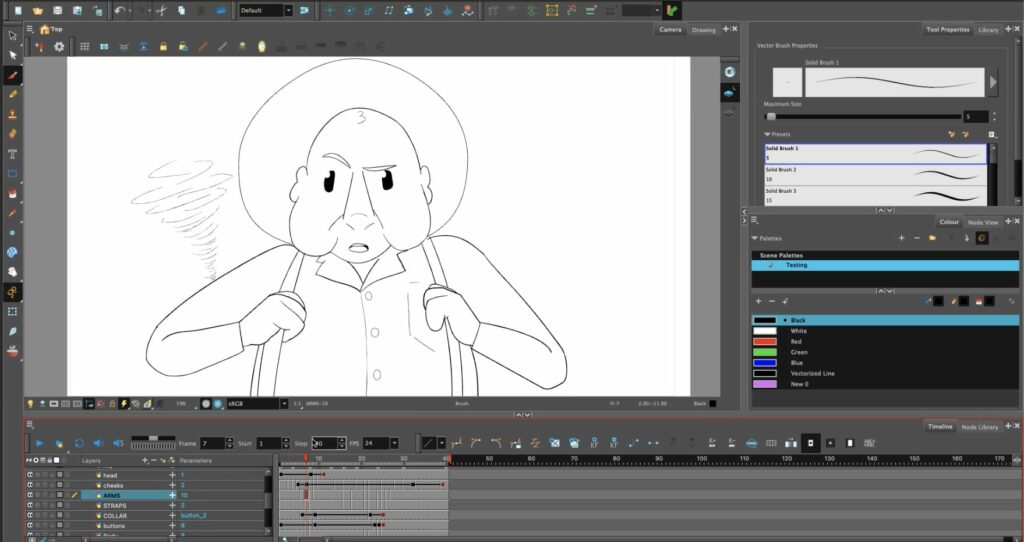Select the Eraser tool in left toolbar
The width and height of the screenshot is (1024, 542).
(12, 134)
